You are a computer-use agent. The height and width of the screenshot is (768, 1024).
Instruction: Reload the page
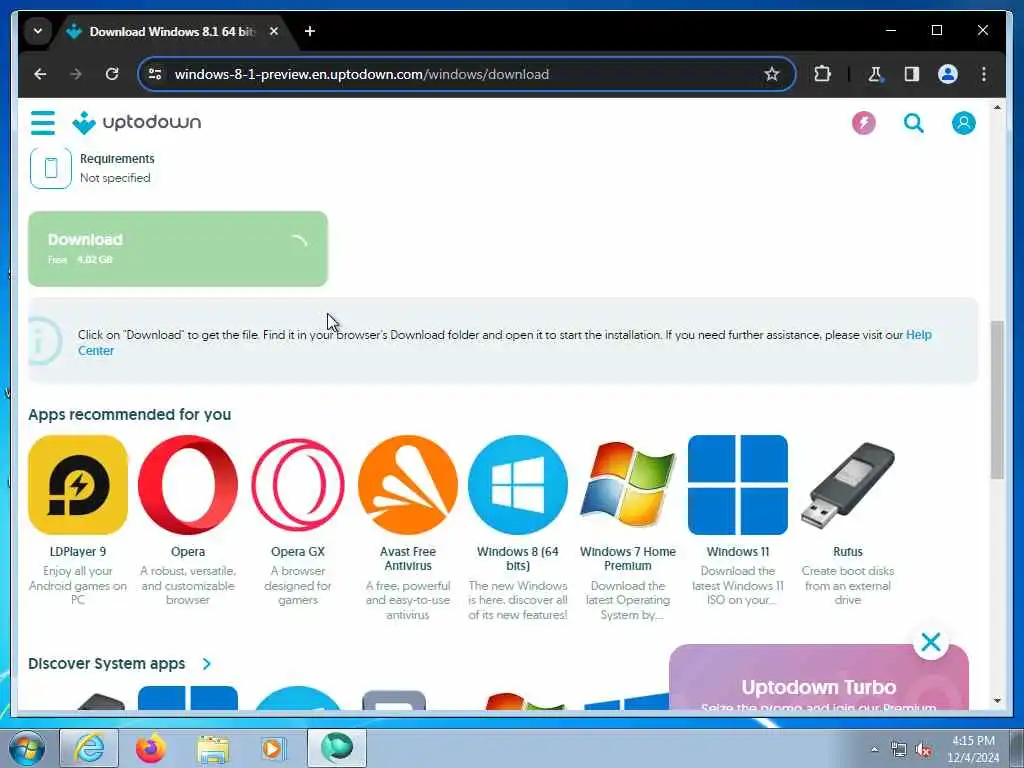click(x=112, y=74)
